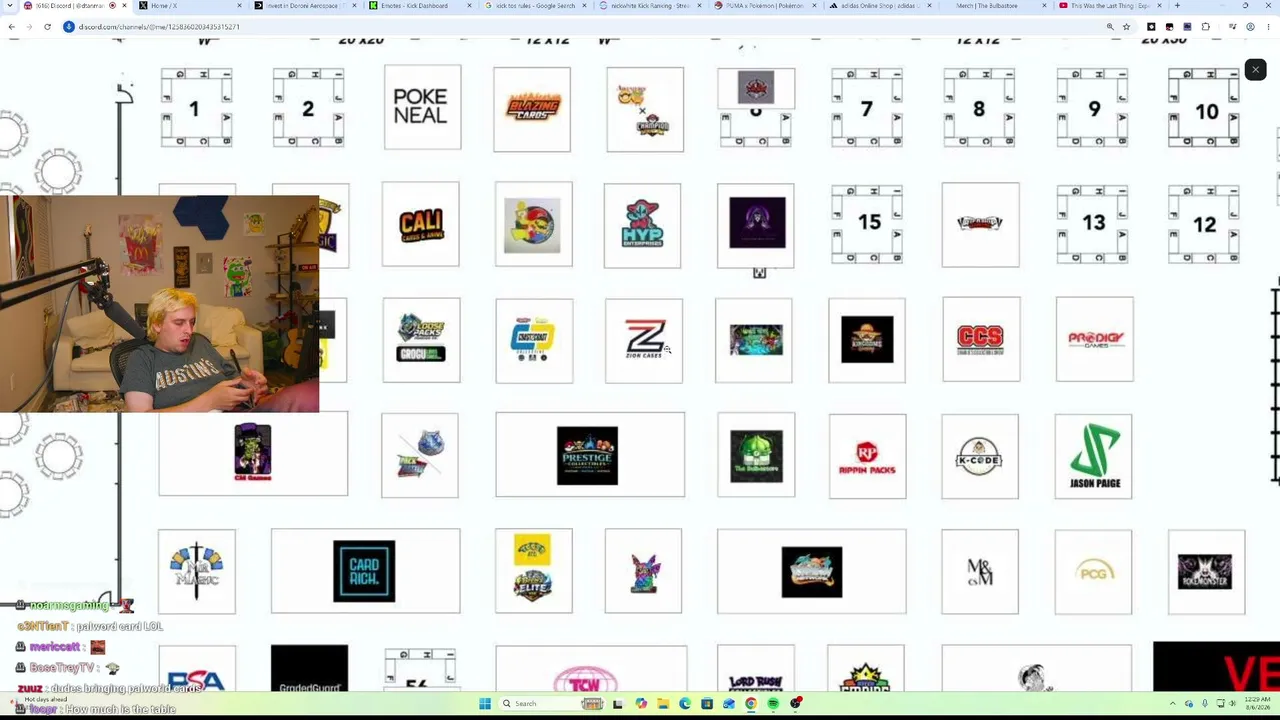1280x720 pixels.
Task: Click empty booth number 1
Action: pyautogui.click(x=196, y=108)
